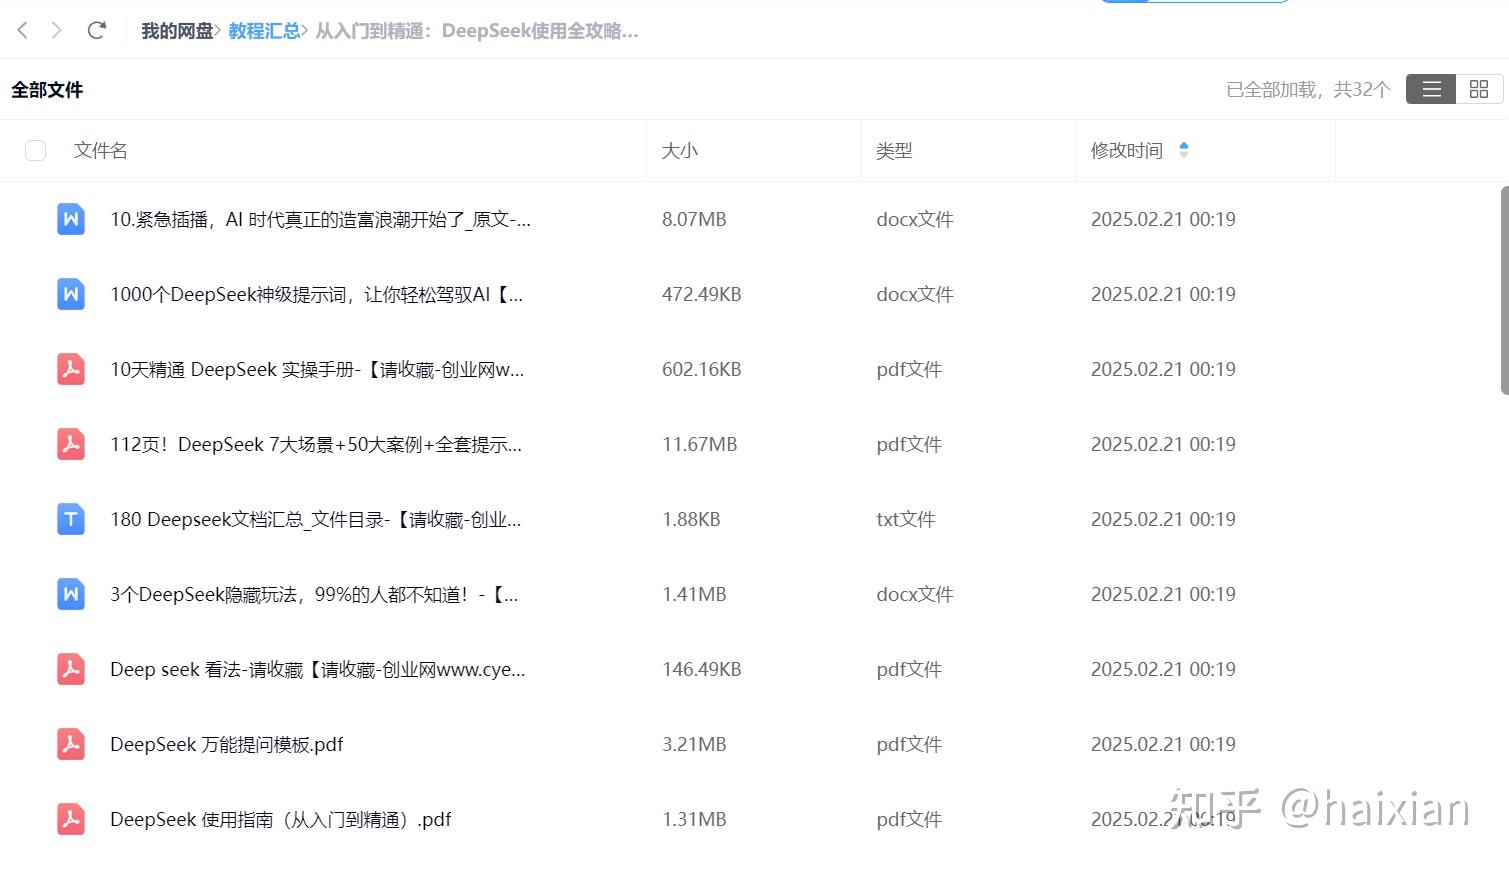Sort by the 类型 column header
This screenshot has width=1509, height=871.
pyautogui.click(x=894, y=150)
